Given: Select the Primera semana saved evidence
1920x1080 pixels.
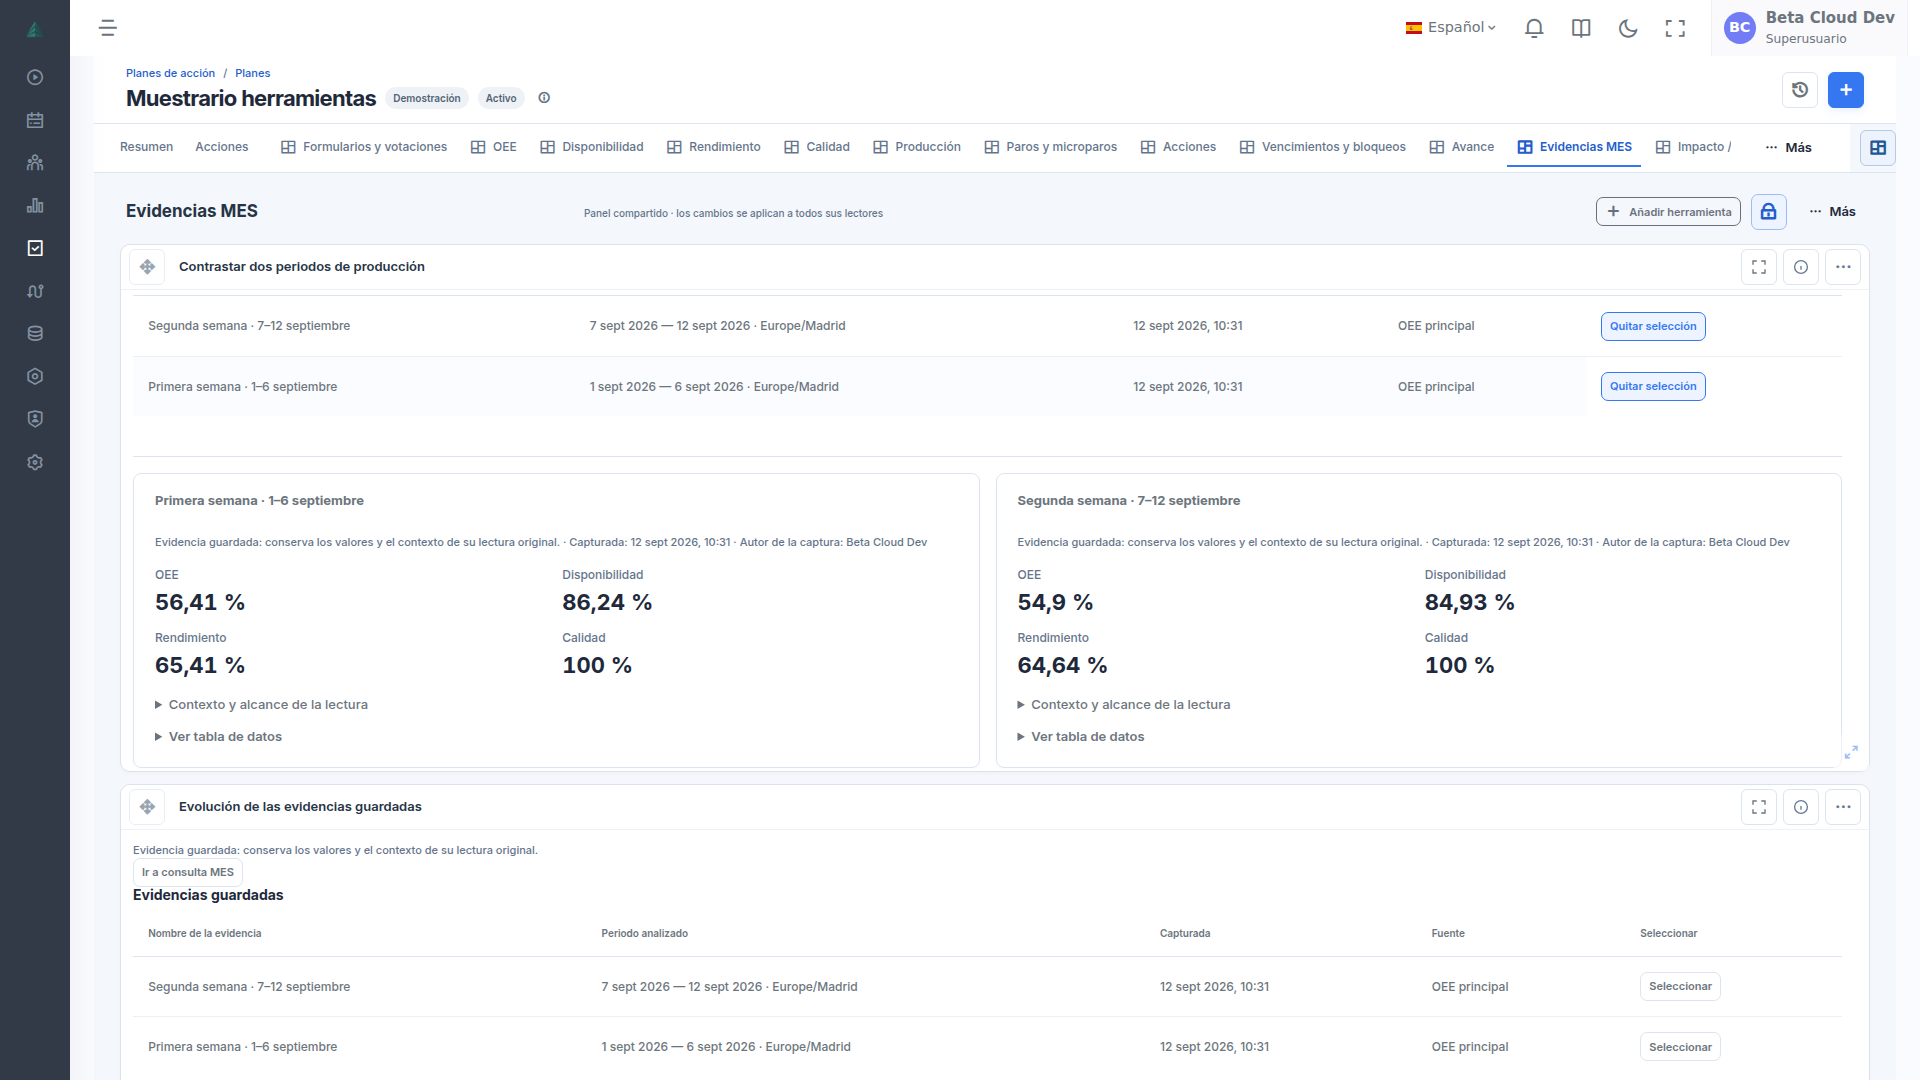Looking at the screenshot, I should [x=1680, y=1047].
